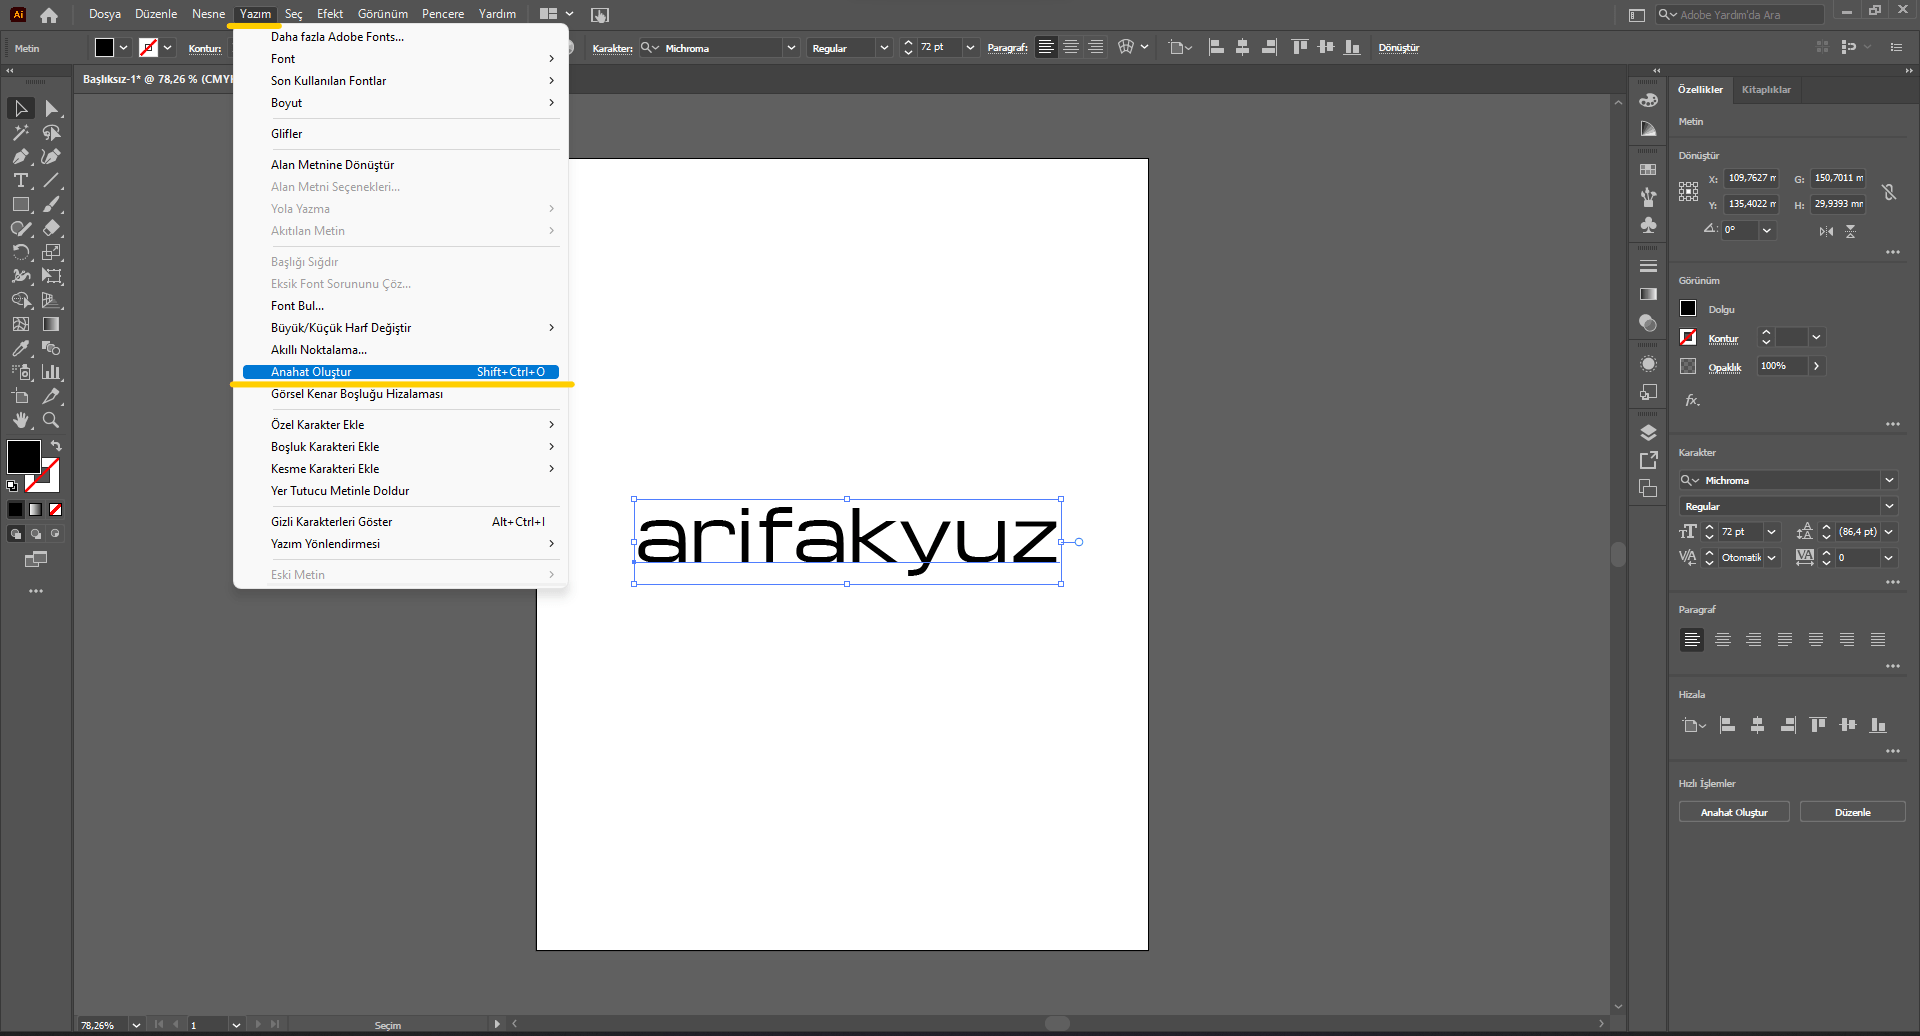Click the Düzenle button under Hızlı İşlemler
Screen dimensions: 1920x1036
(1853, 811)
